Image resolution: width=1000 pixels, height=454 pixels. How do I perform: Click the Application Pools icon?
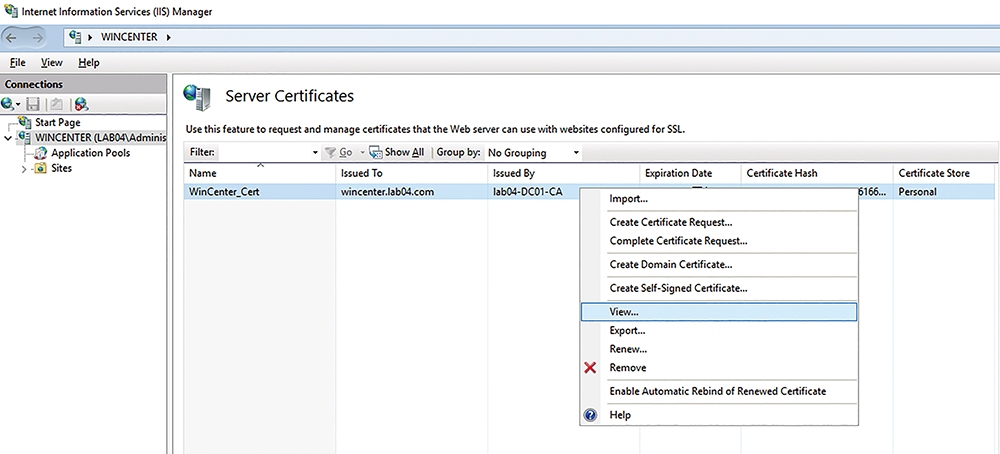click(40, 153)
